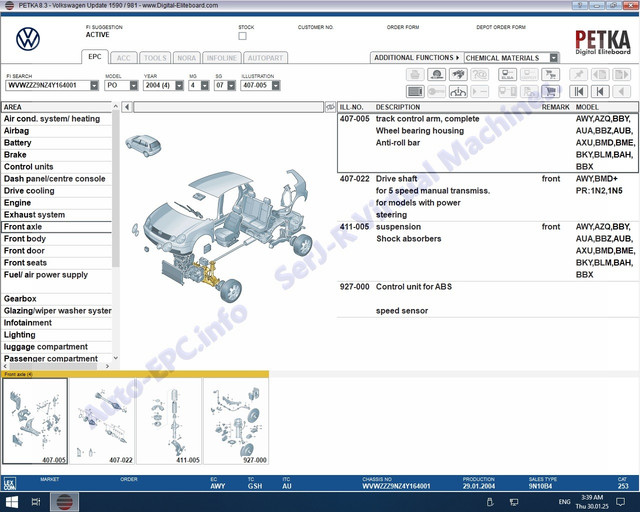Click the PETKA app taskbar icon
Screen dimensions: 640x512
[64, 502]
